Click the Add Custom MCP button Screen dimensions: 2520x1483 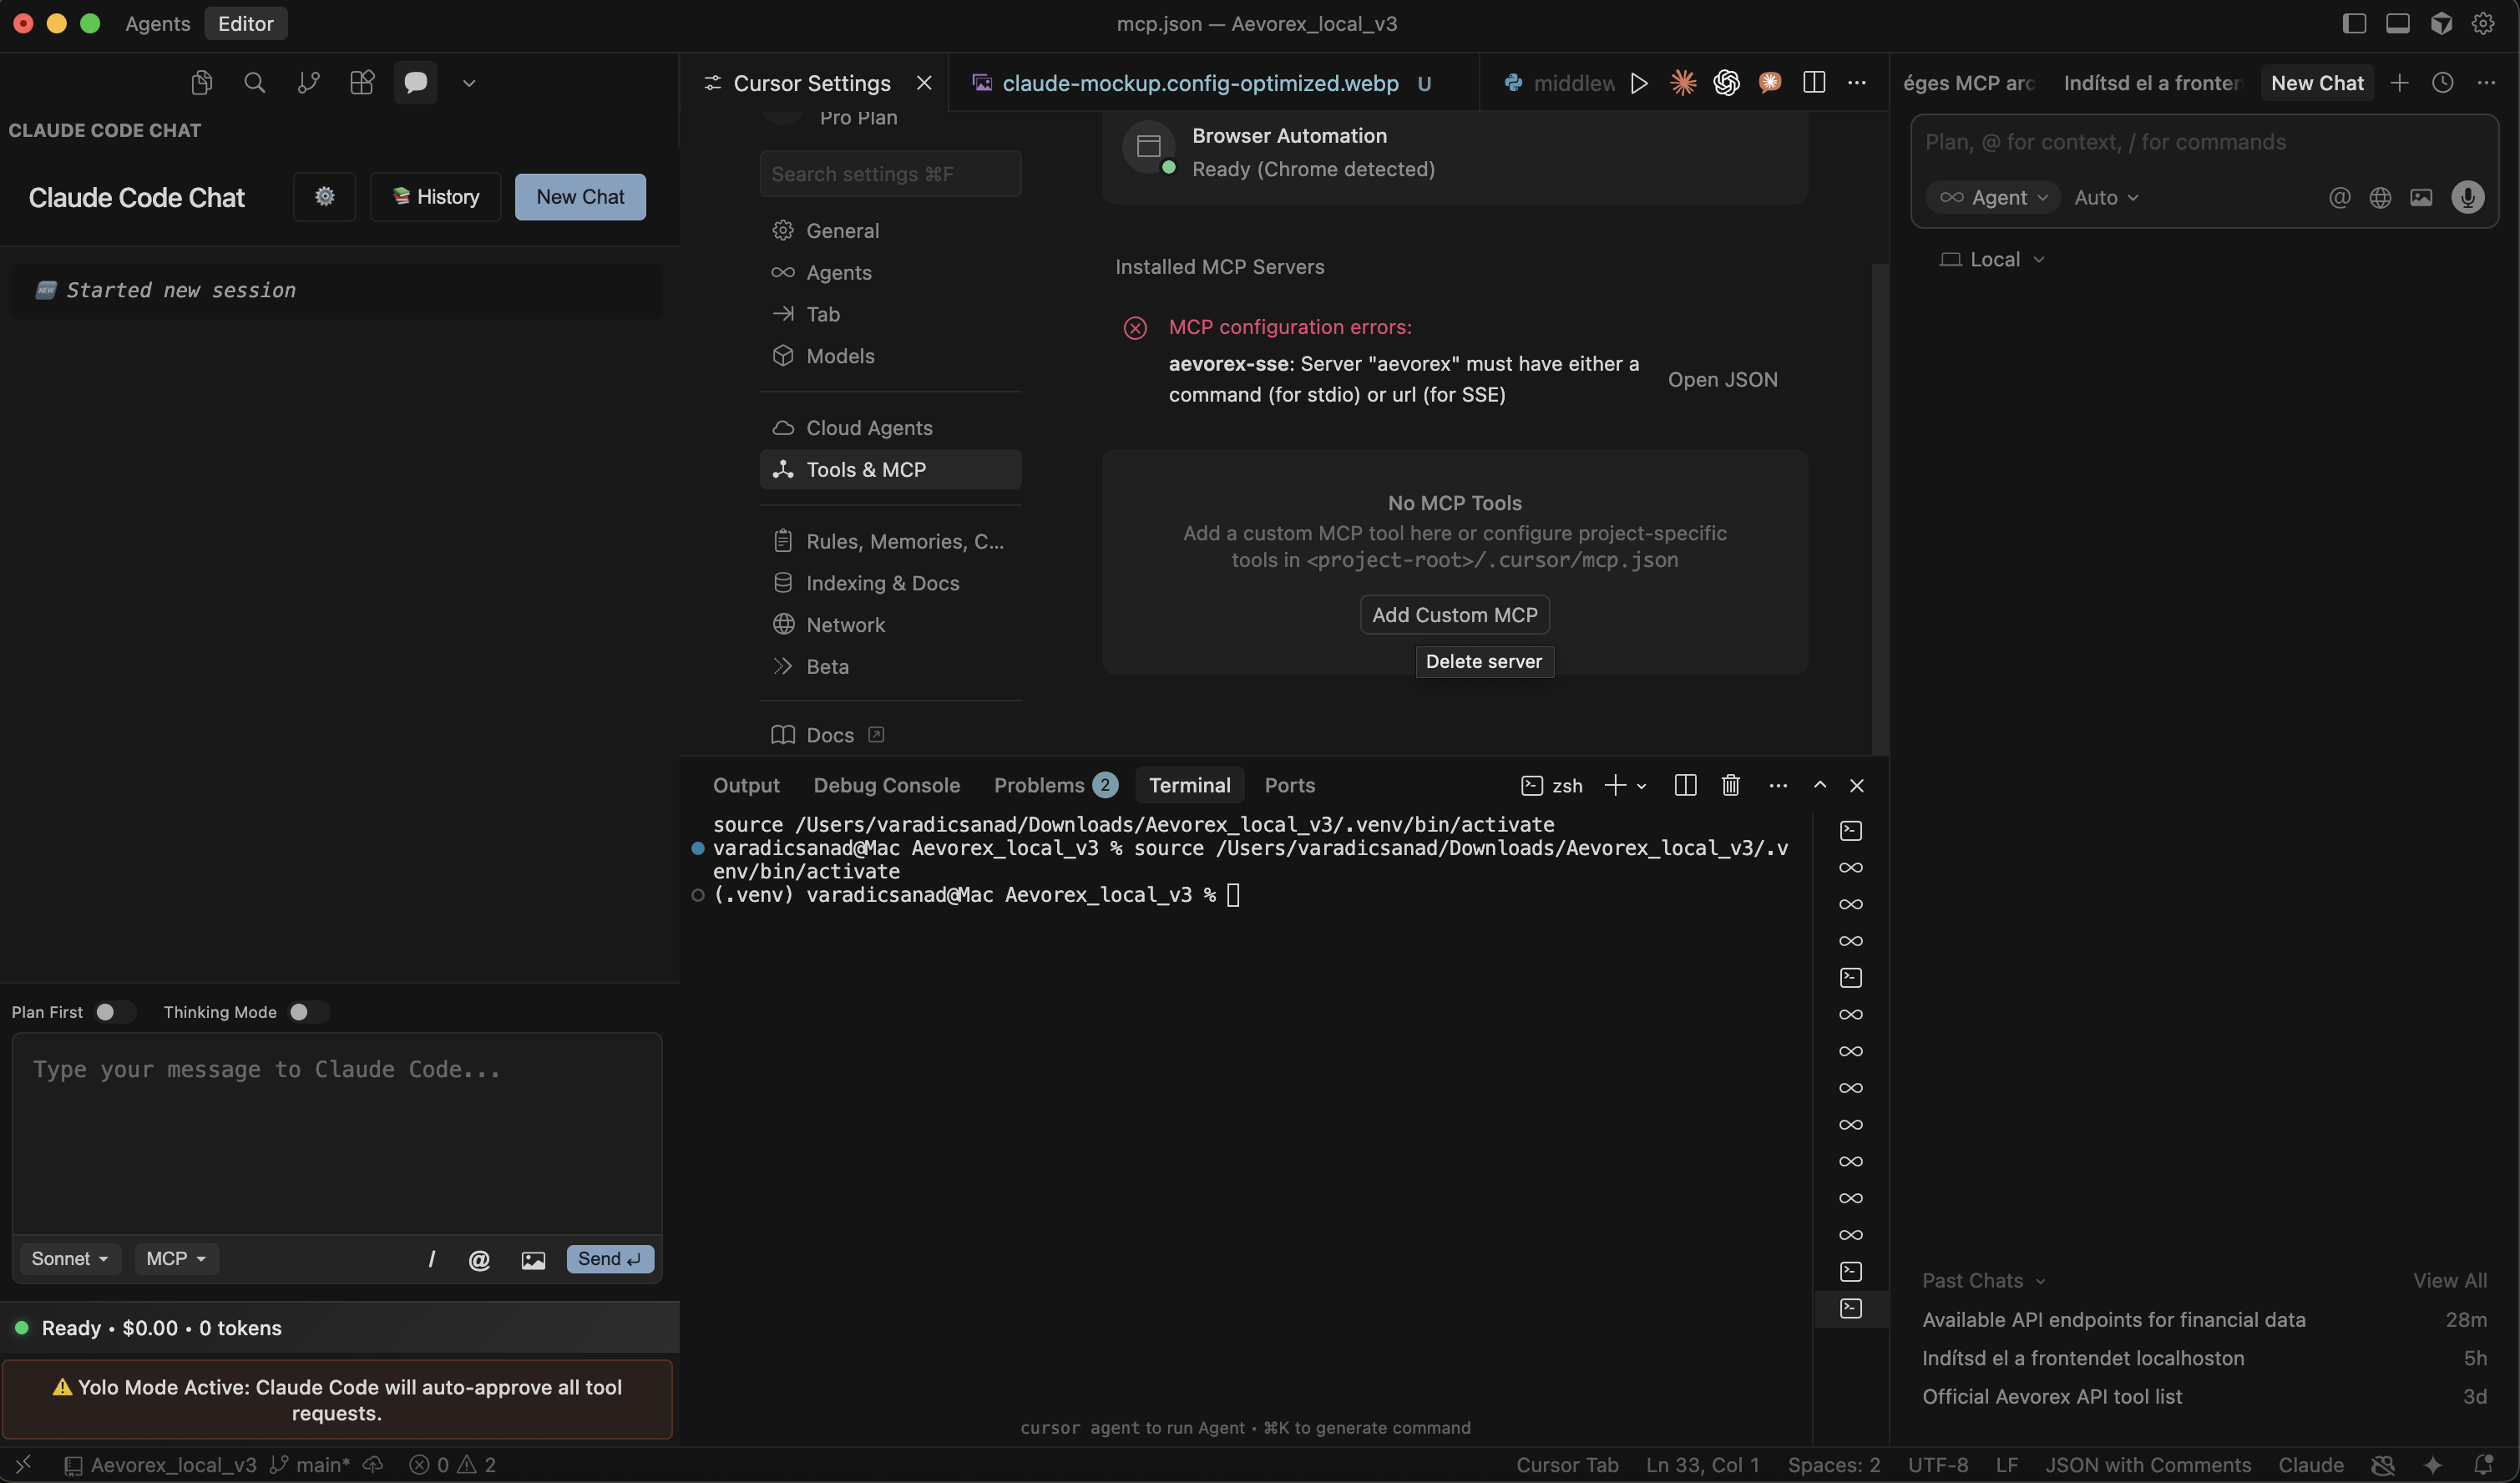click(1453, 614)
